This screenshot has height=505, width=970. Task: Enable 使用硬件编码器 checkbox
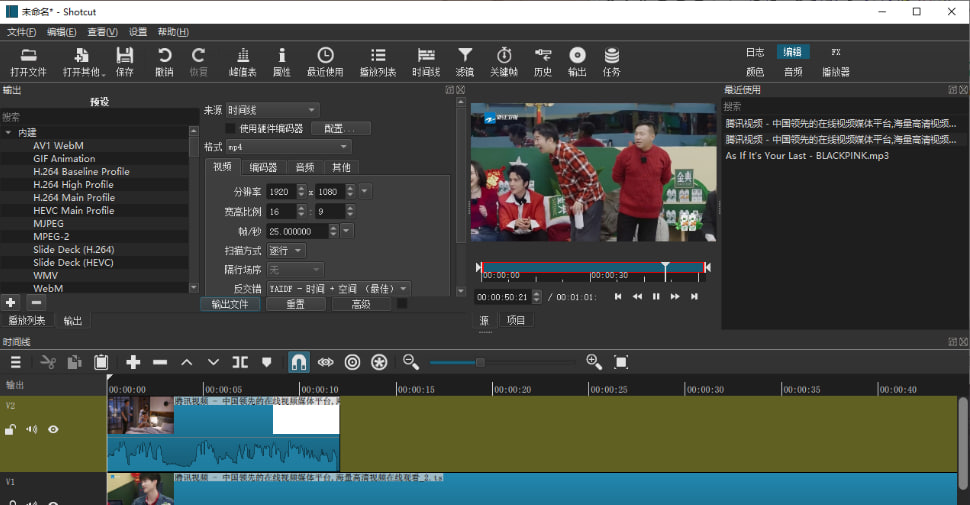pyautogui.click(x=231, y=128)
